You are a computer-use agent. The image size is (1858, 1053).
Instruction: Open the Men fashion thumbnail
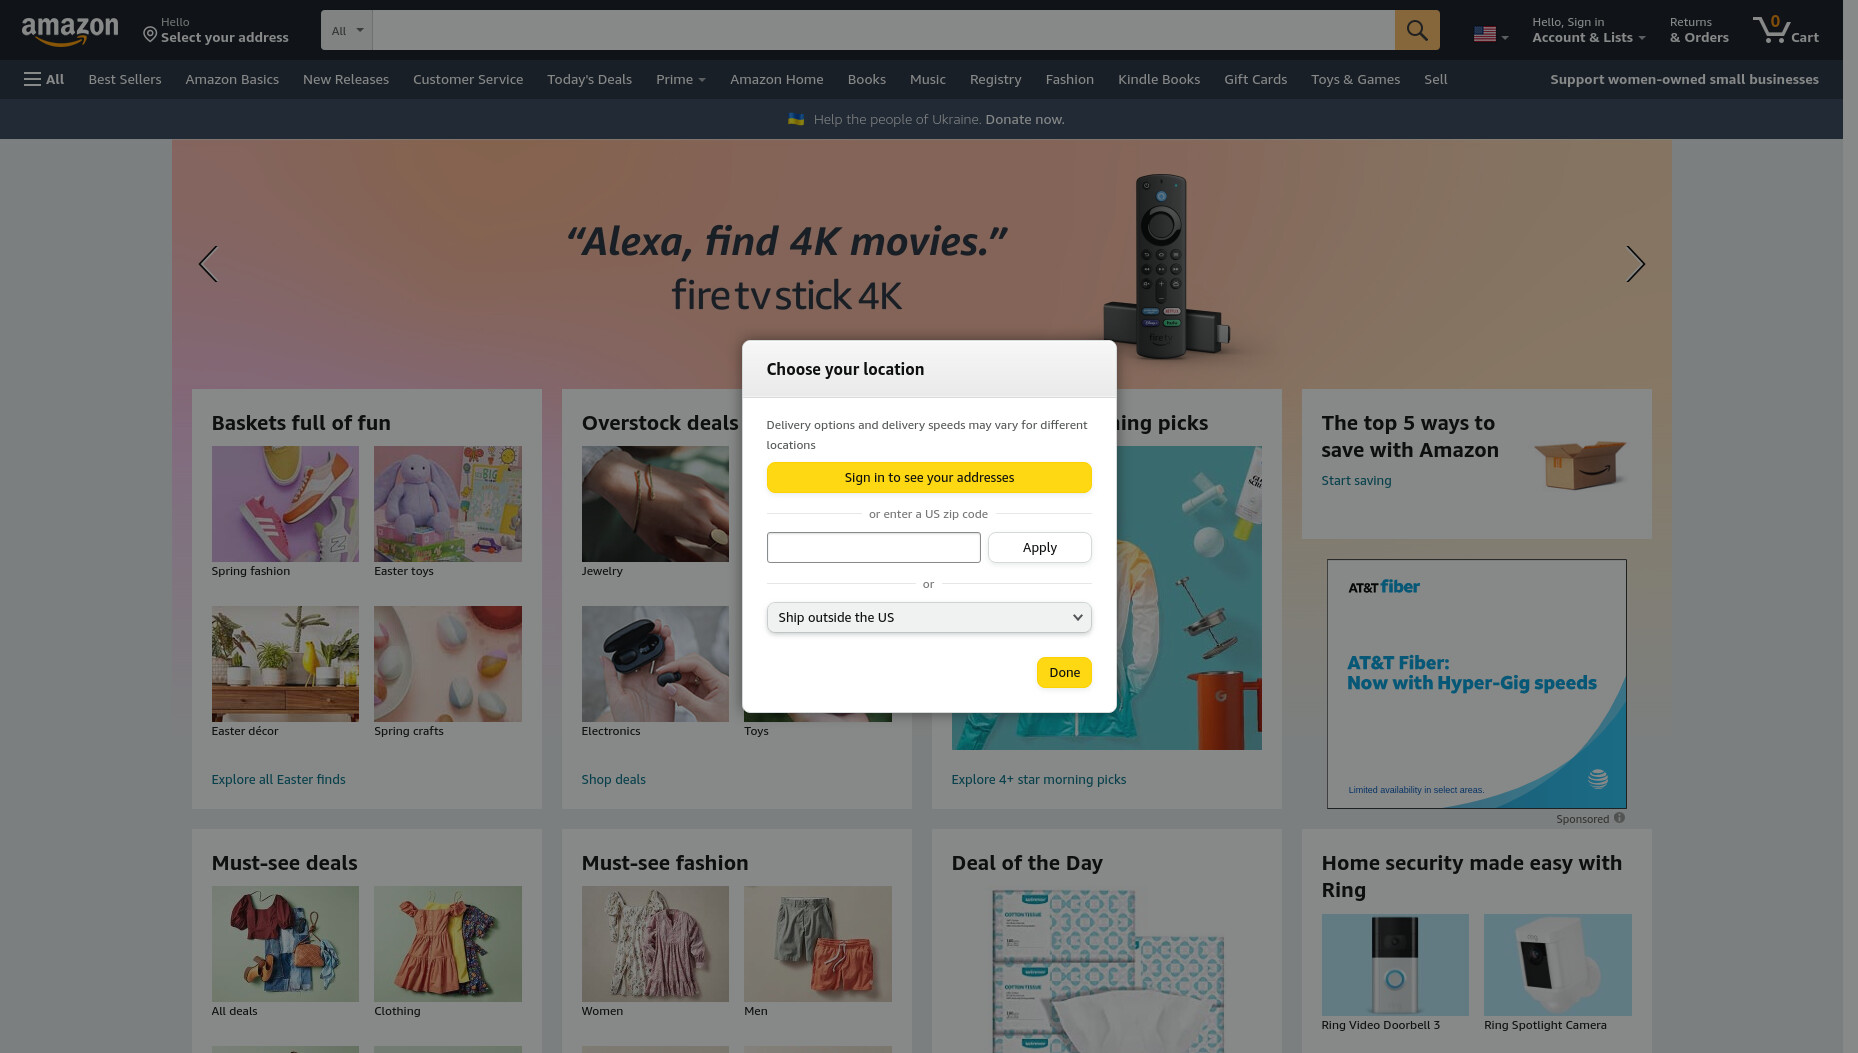817,944
